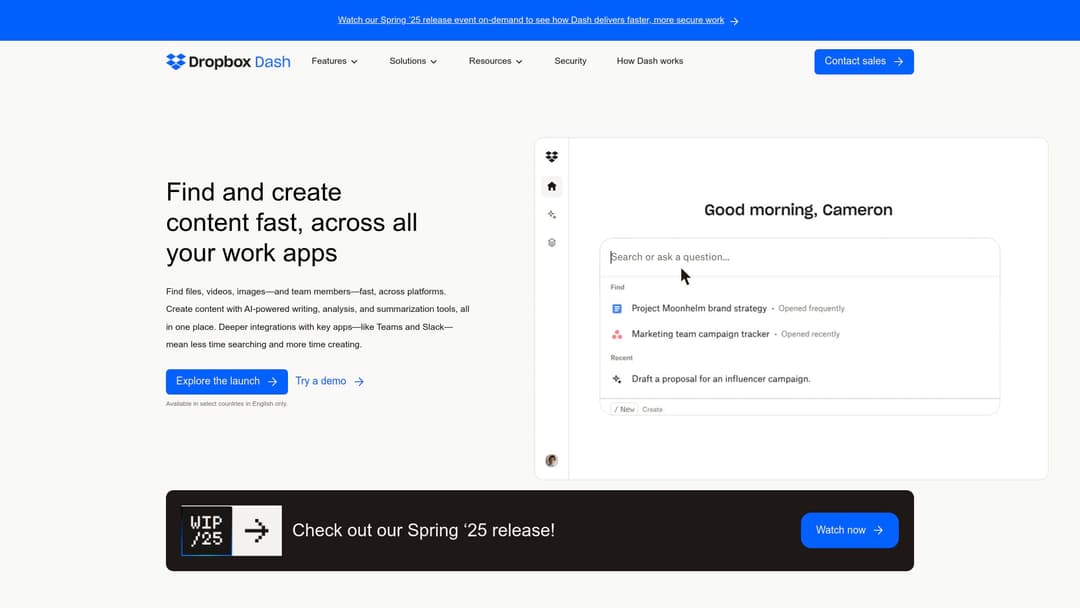Open How Dash works page
The height and width of the screenshot is (608, 1080).
(650, 61)
